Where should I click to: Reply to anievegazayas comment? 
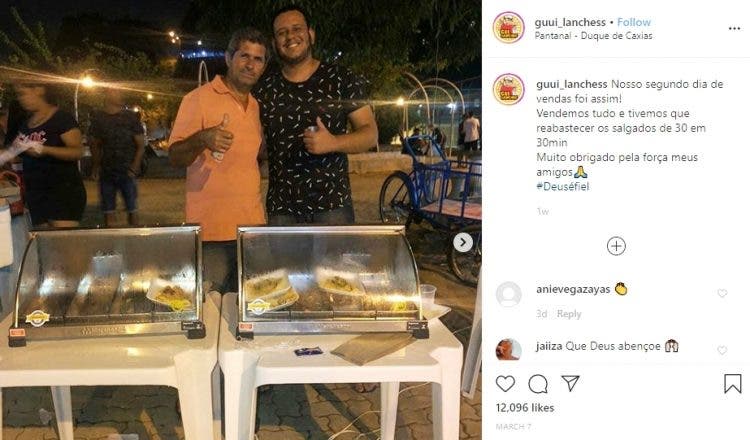569,314
